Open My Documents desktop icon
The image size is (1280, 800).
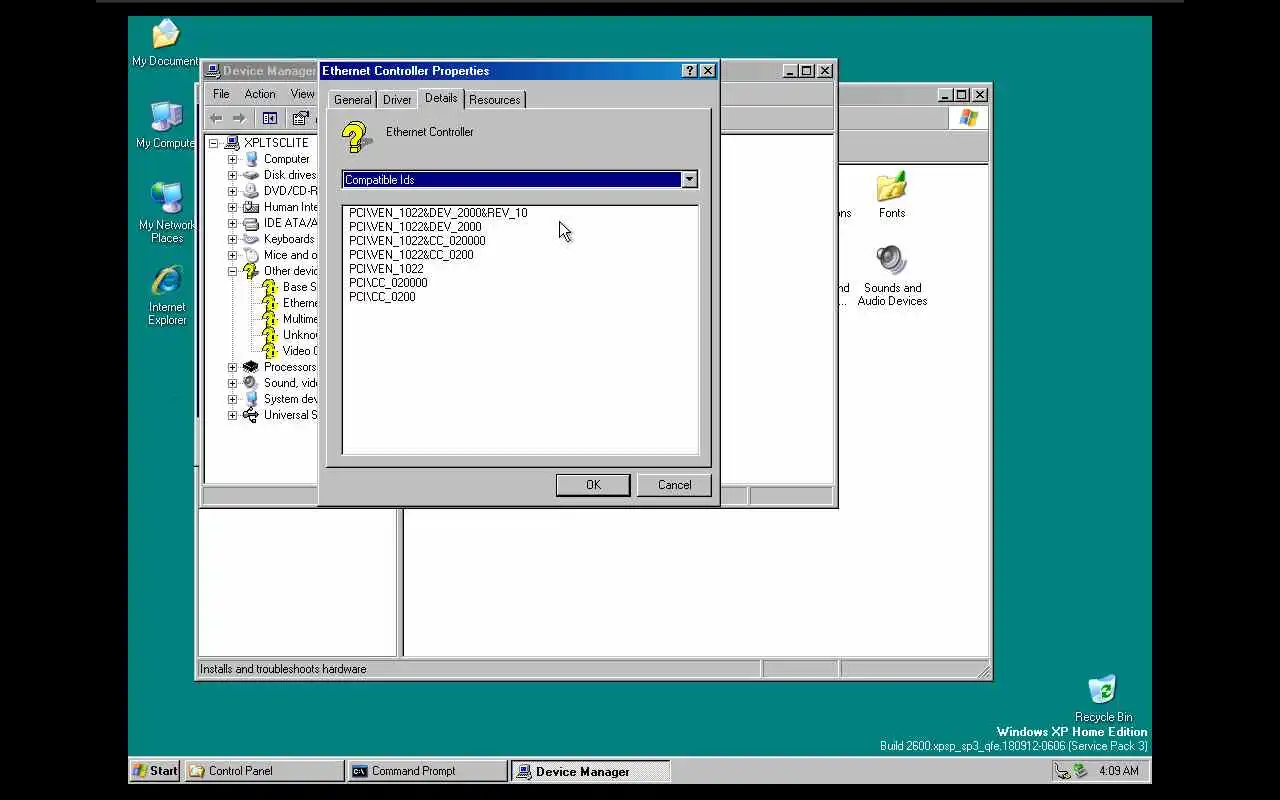165,43
